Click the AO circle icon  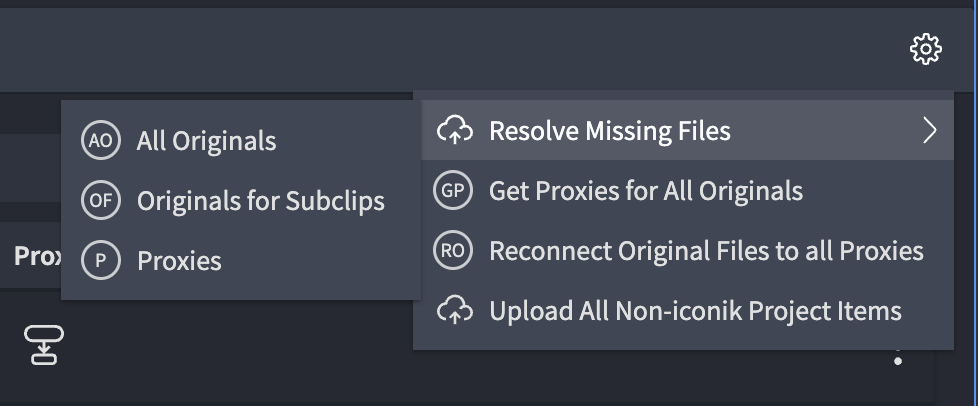point(101,140)
